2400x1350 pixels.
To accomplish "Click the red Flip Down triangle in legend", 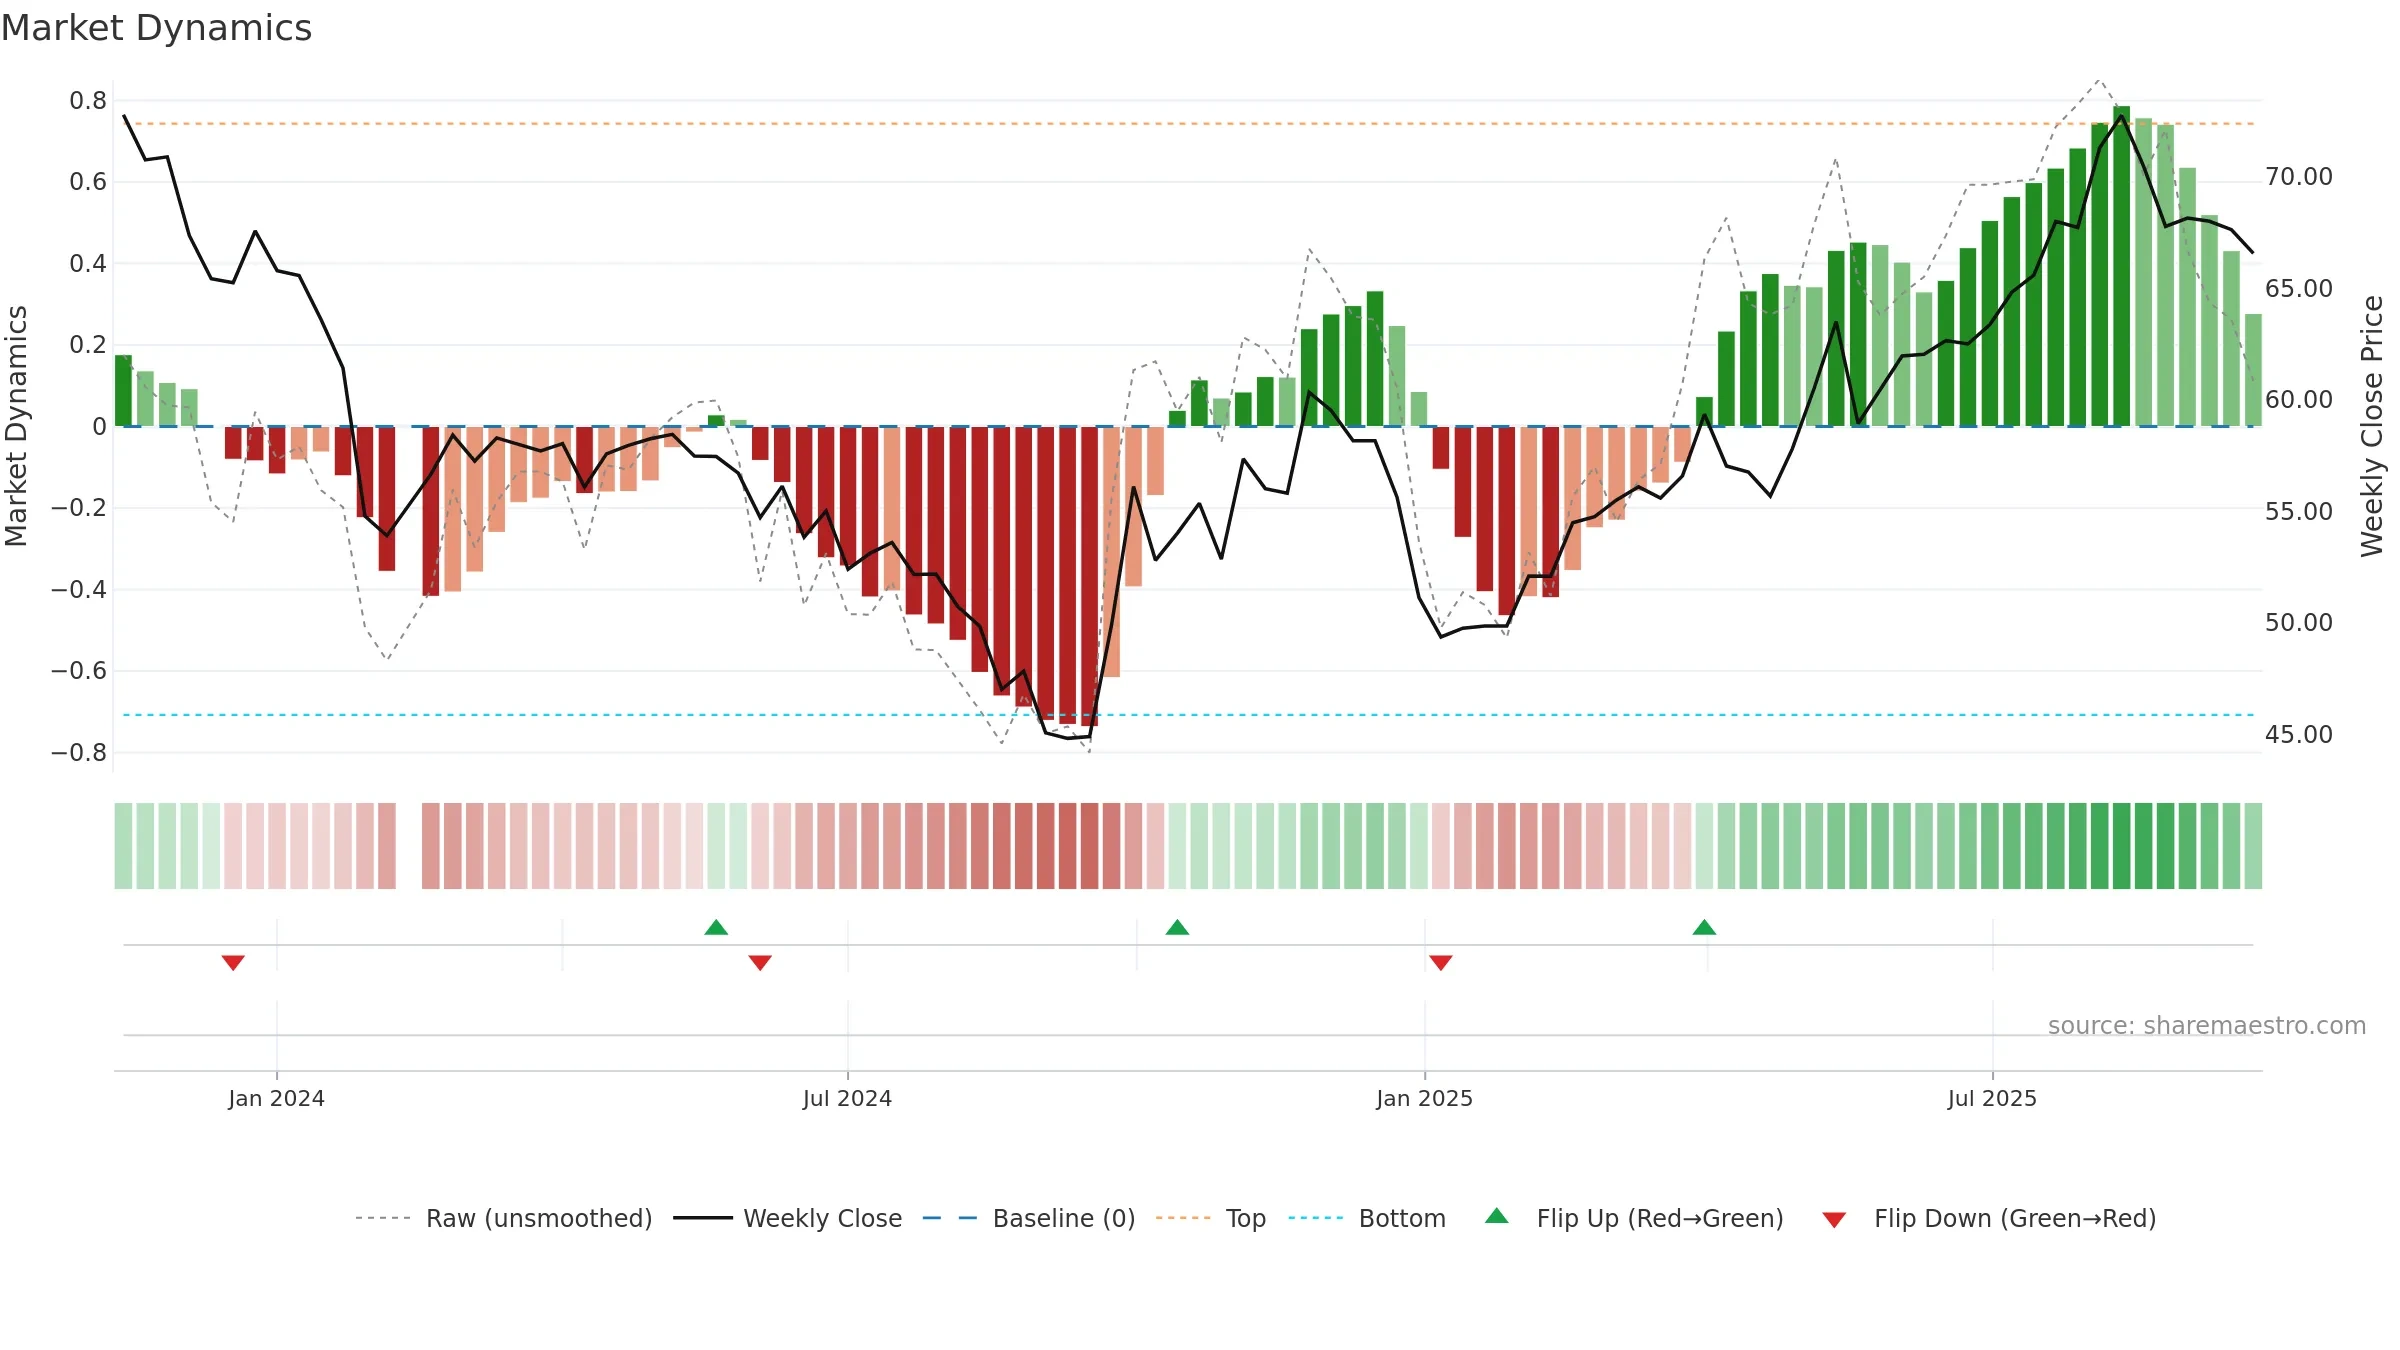I will click(x=1834, y=1220).
